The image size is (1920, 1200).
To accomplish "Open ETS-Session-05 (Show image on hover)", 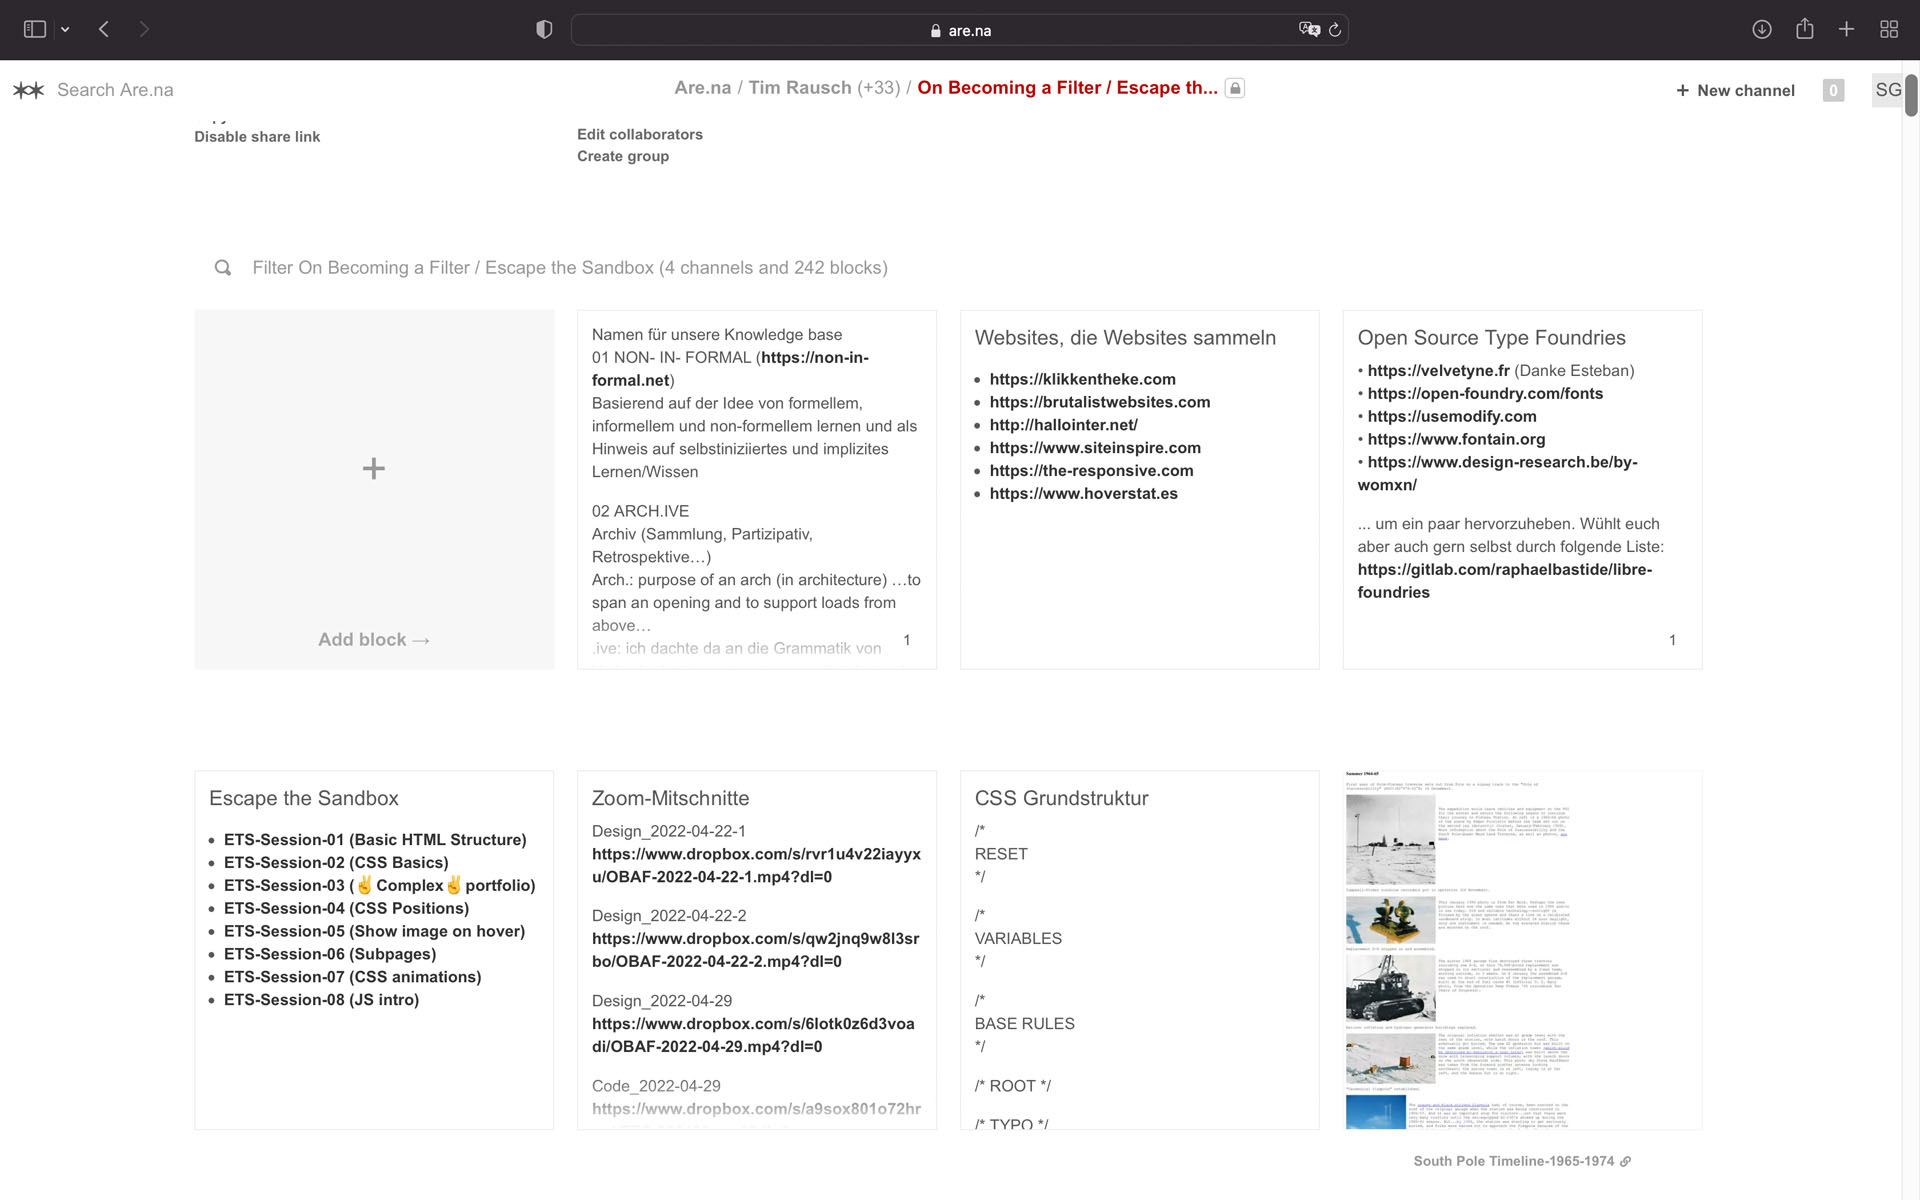I will point(374,932).
